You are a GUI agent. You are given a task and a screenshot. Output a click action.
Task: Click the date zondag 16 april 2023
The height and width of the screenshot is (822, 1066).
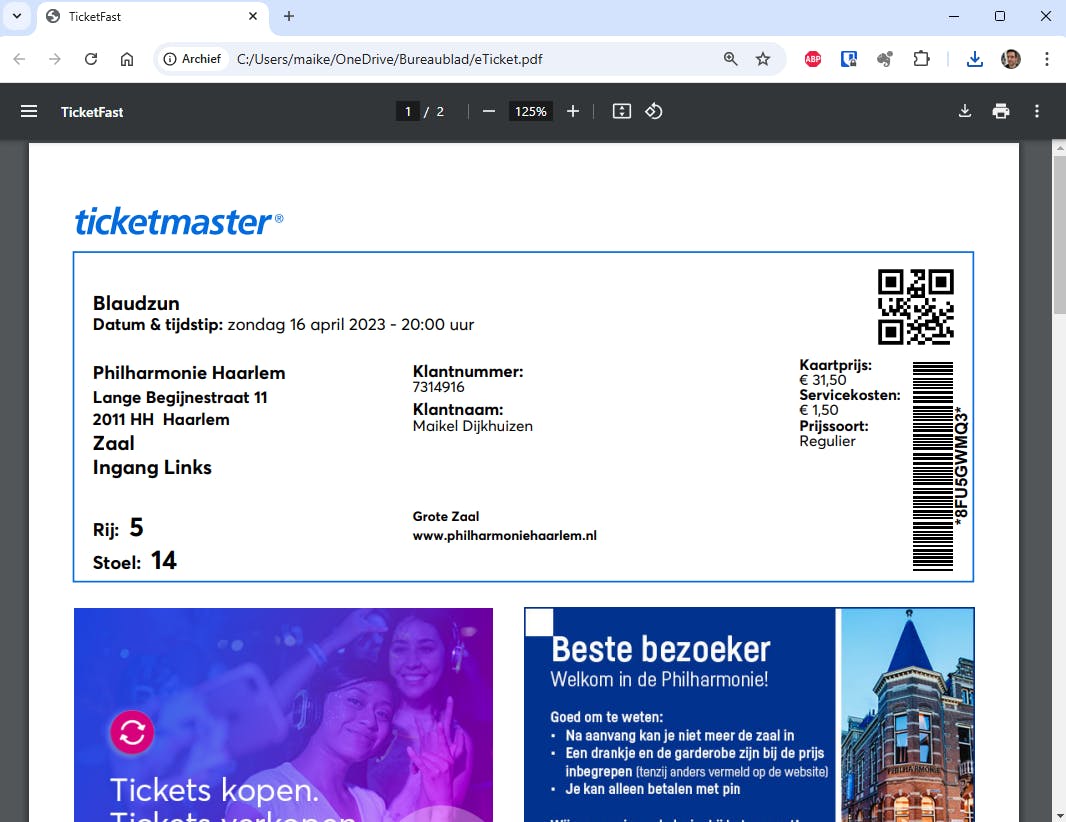coord(307,325)
